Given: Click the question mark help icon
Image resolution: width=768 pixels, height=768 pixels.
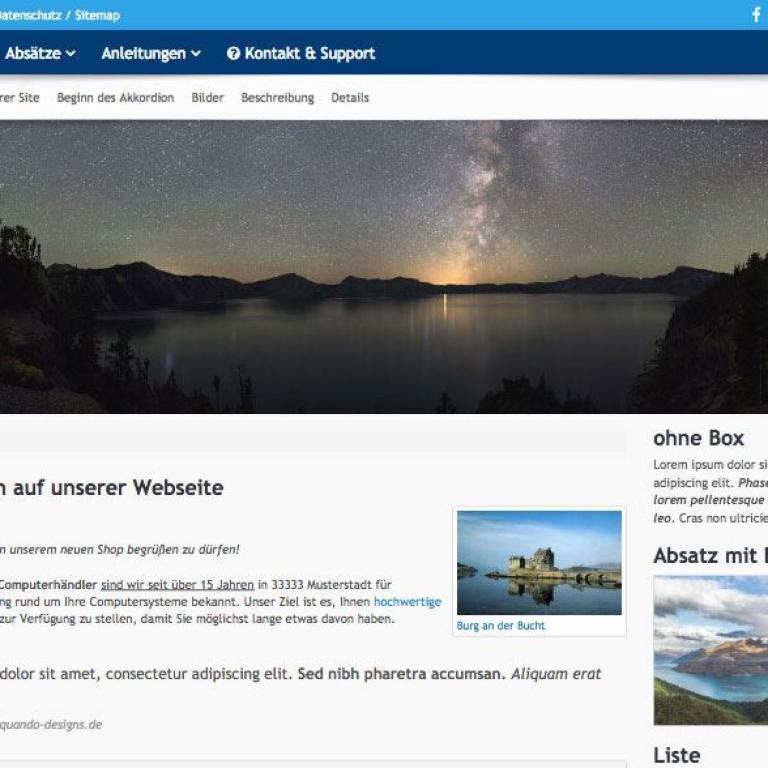Looking at the screenshot, I should pyautogui.click(x=234, y=53).
